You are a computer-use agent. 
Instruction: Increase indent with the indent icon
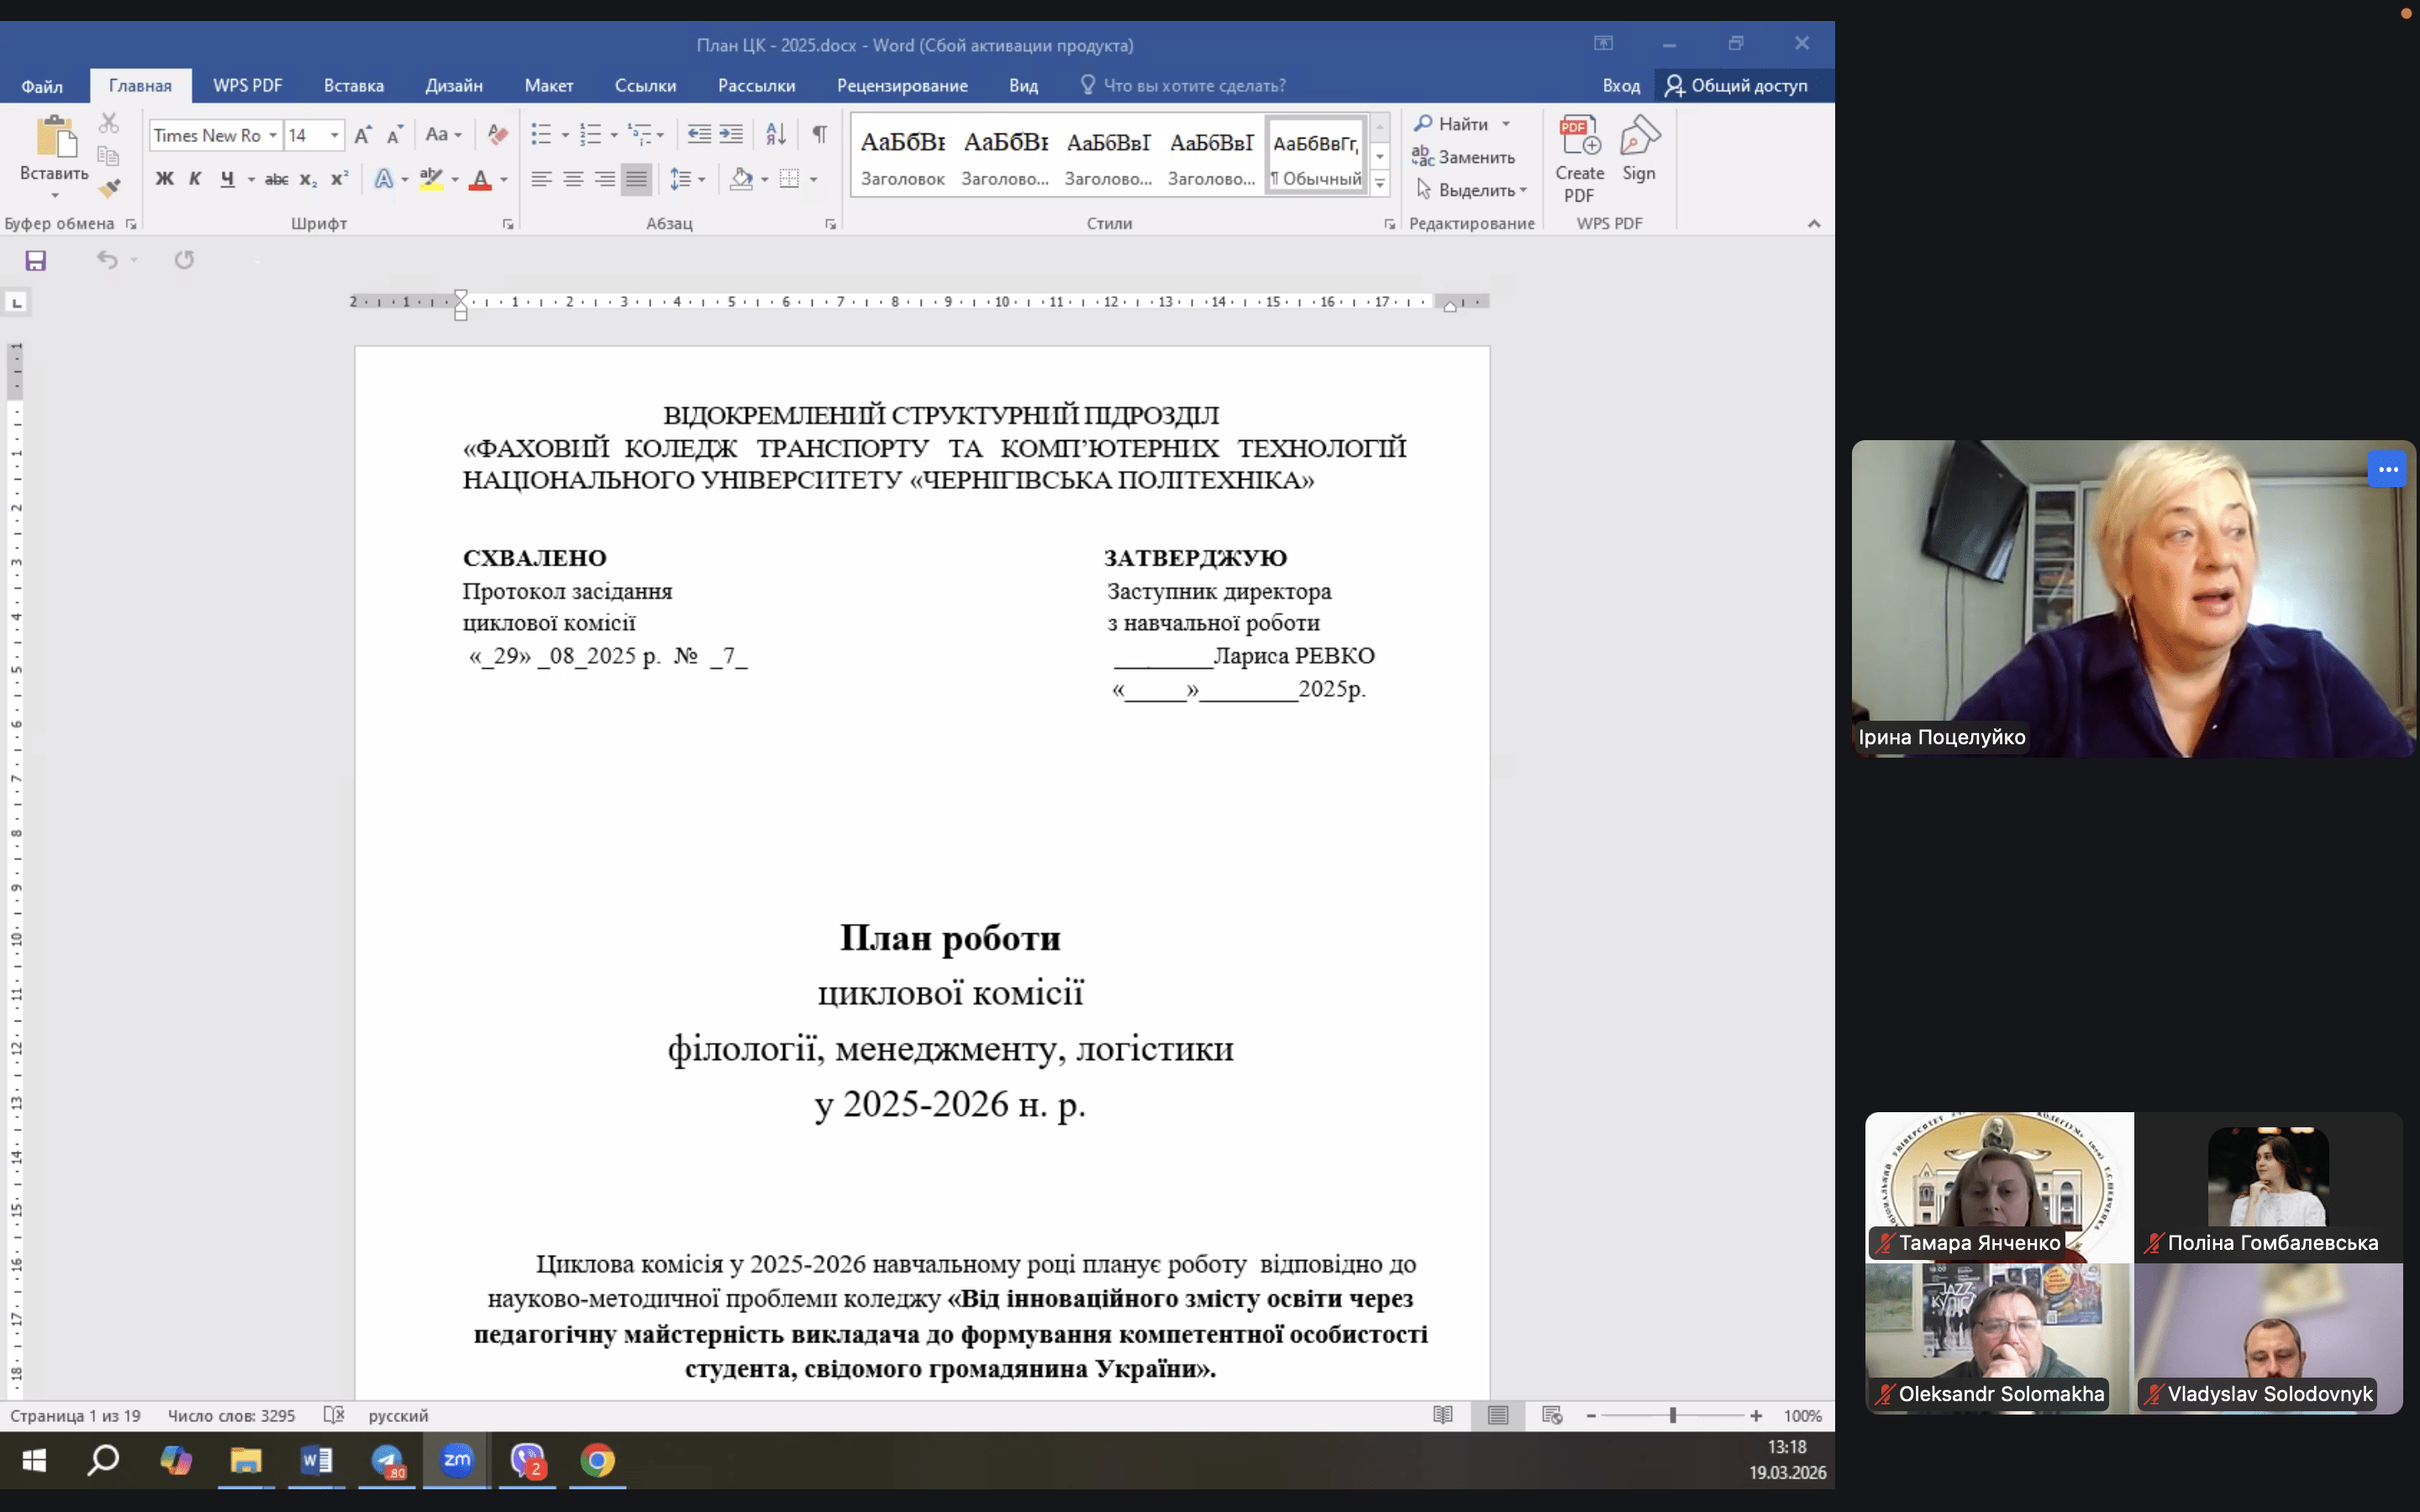(732, 134)
